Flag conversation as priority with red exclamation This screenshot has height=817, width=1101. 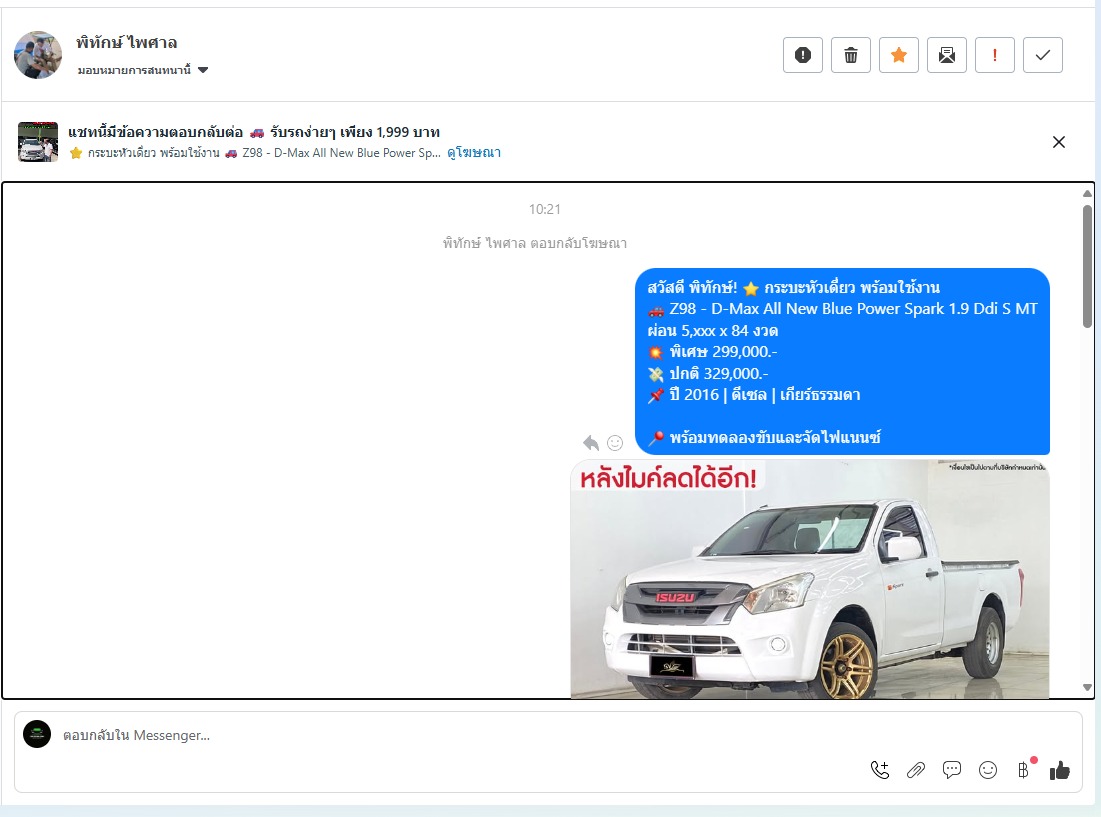tap(994, 55)
